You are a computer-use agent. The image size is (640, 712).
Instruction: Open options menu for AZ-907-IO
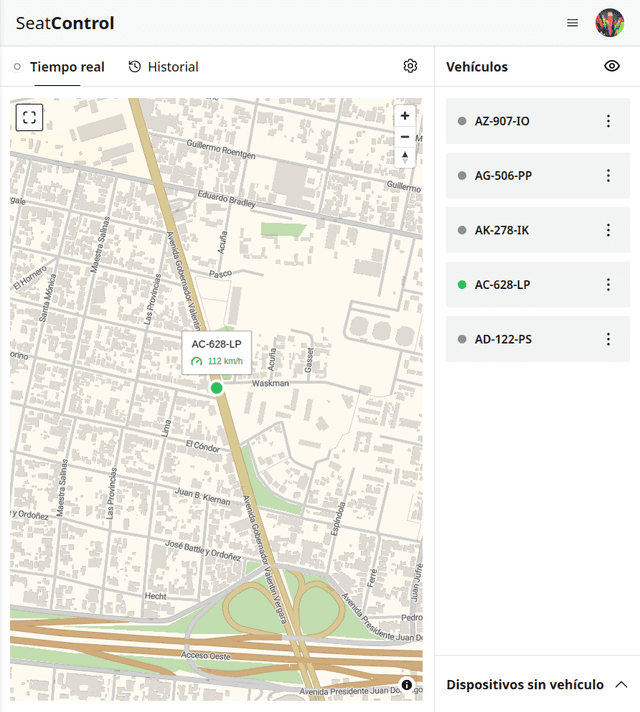pos(607,121)
